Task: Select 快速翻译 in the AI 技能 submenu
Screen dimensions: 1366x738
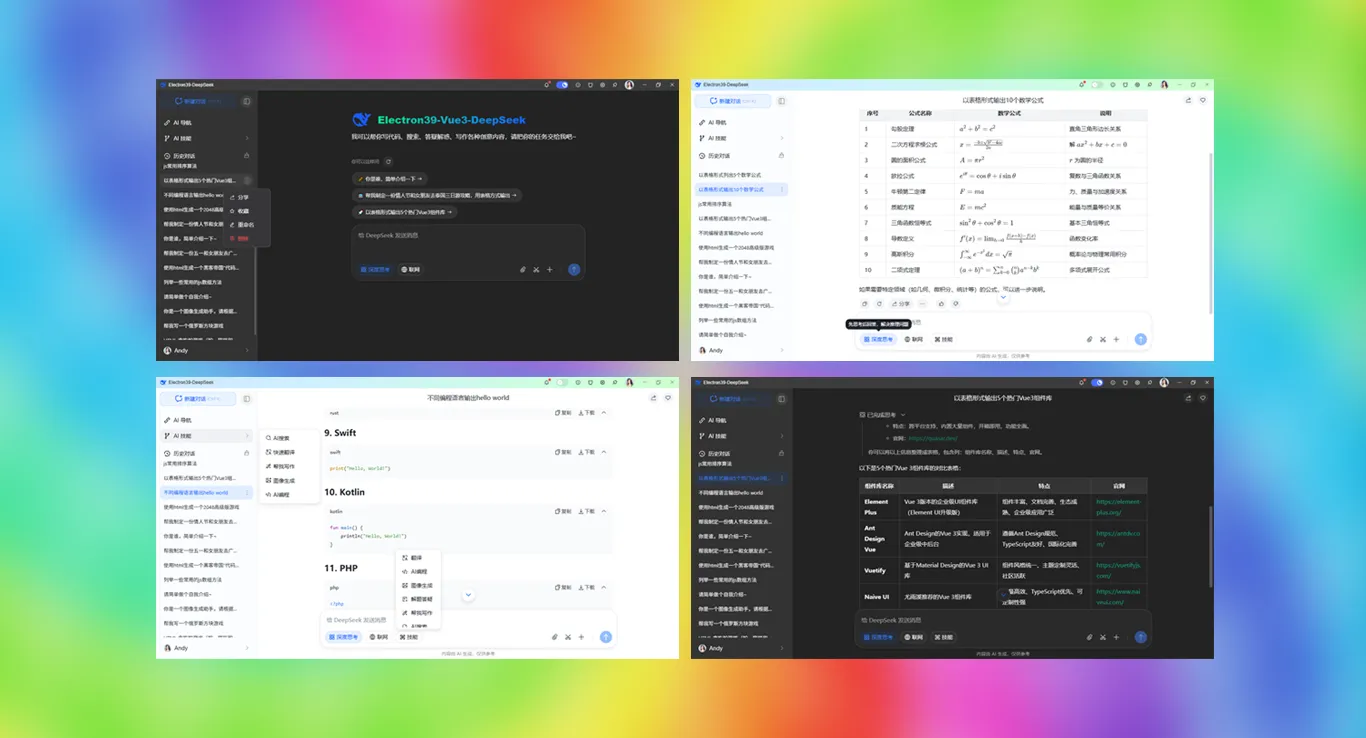Action: [x=292, y=452]
